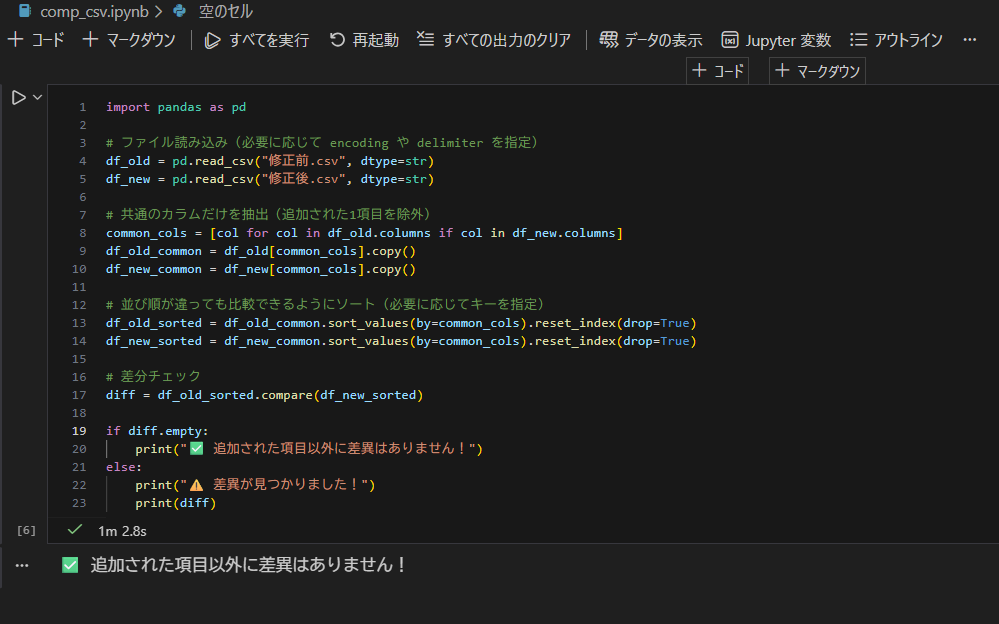Place cursor on the 'import pandas as pd' line
Viewport: 999px width, 624px height.
coord(176,107)
